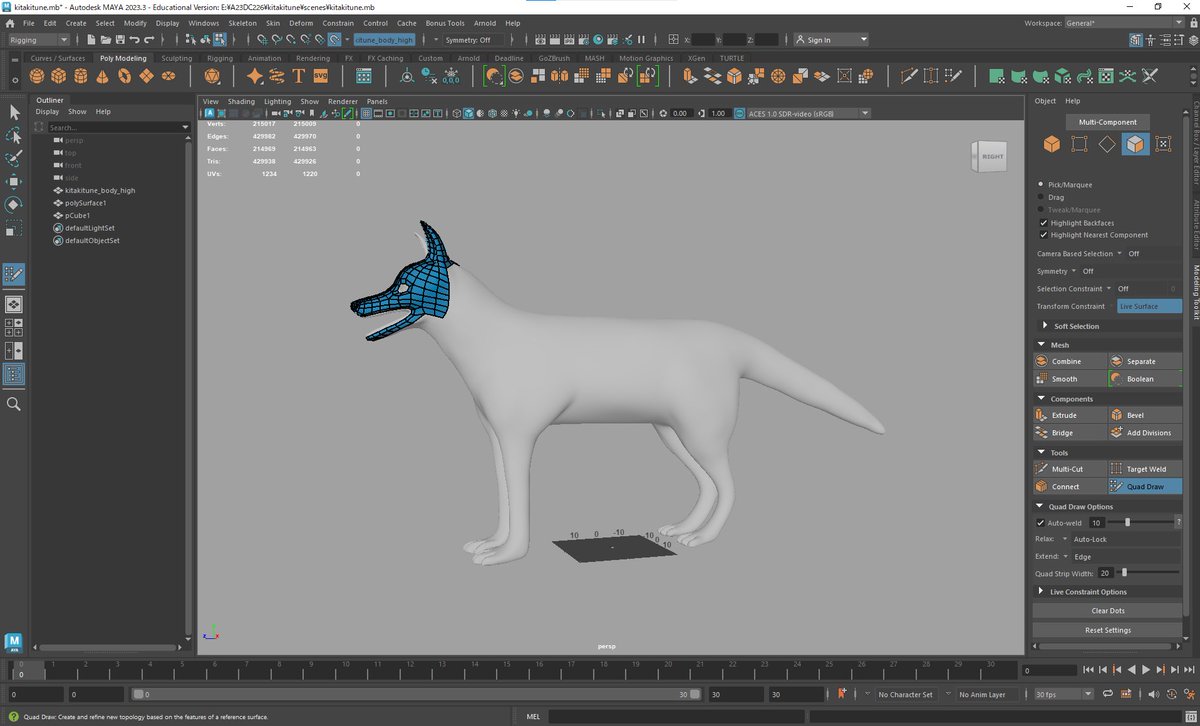This screenshot has width=1200, height=726.
Task: Select the Tweak/Marquee radio option
Action: pos(1041,210)
